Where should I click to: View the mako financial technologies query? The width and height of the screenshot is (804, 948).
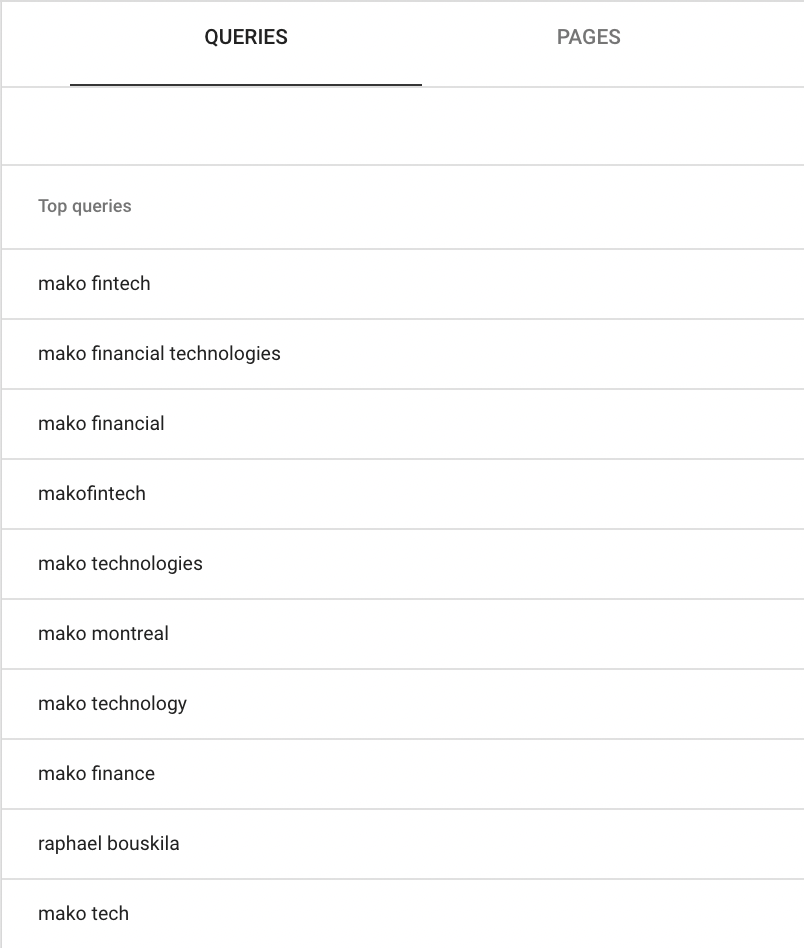tap(159, 354)
